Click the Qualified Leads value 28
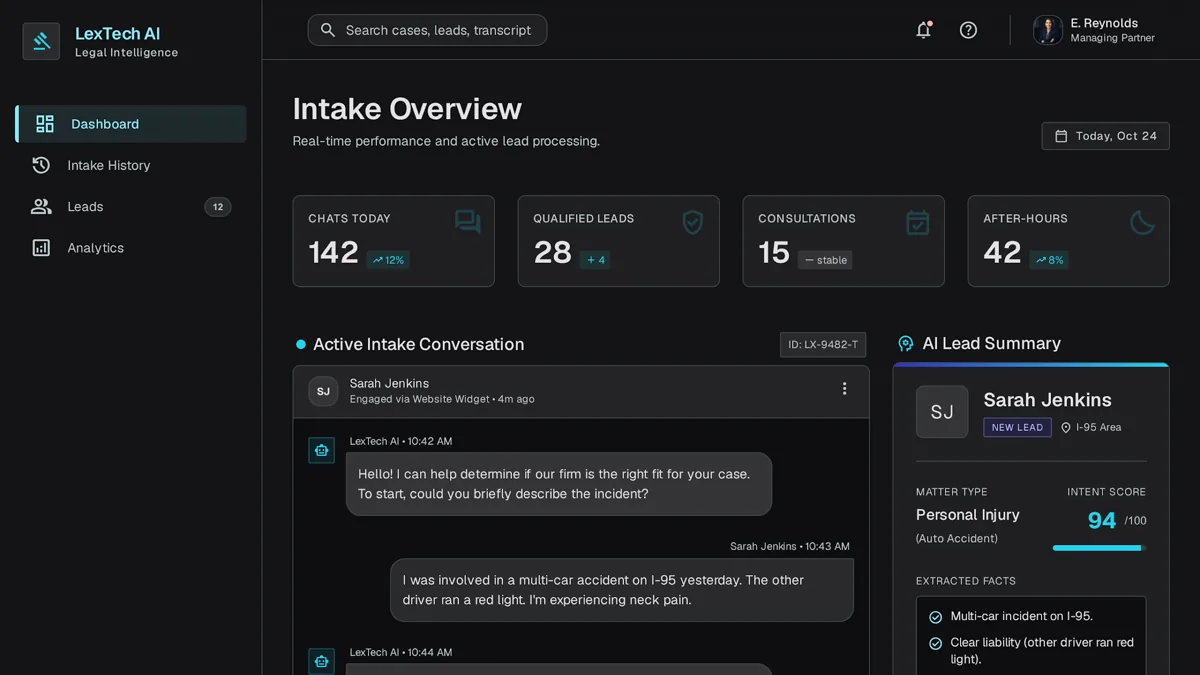Viewport: 1200px width, 675px height. (x=552, y=253)
